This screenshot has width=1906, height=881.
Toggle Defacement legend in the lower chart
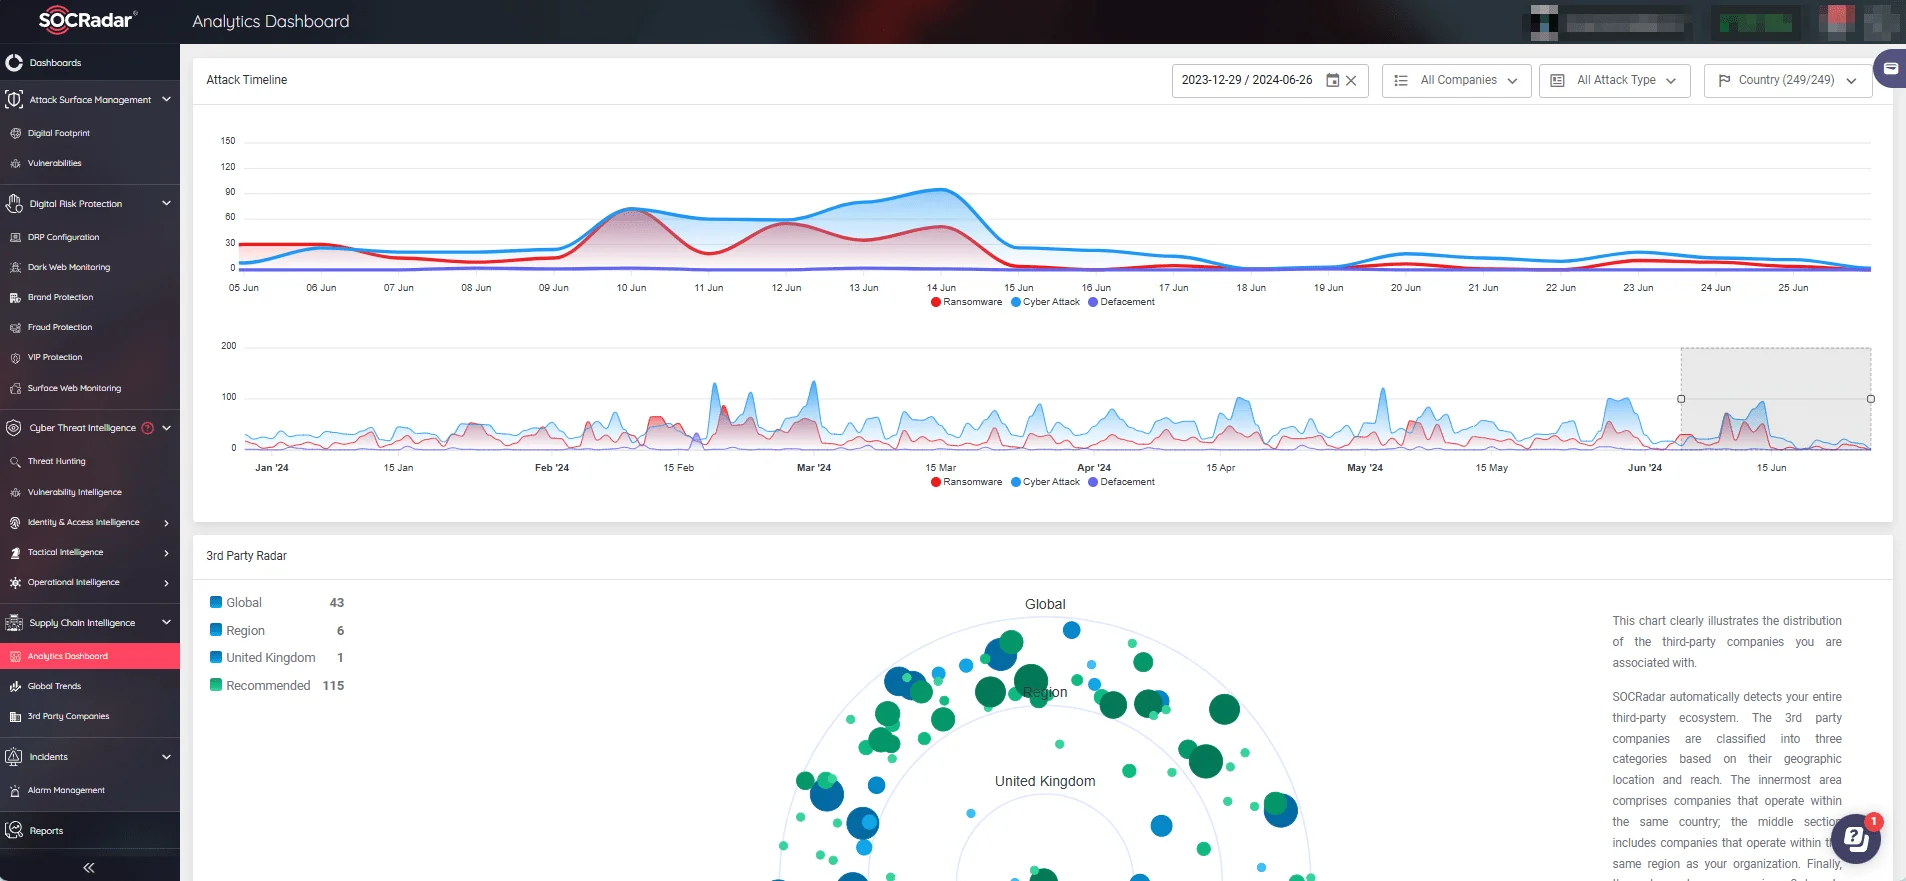pos(1121,482)
